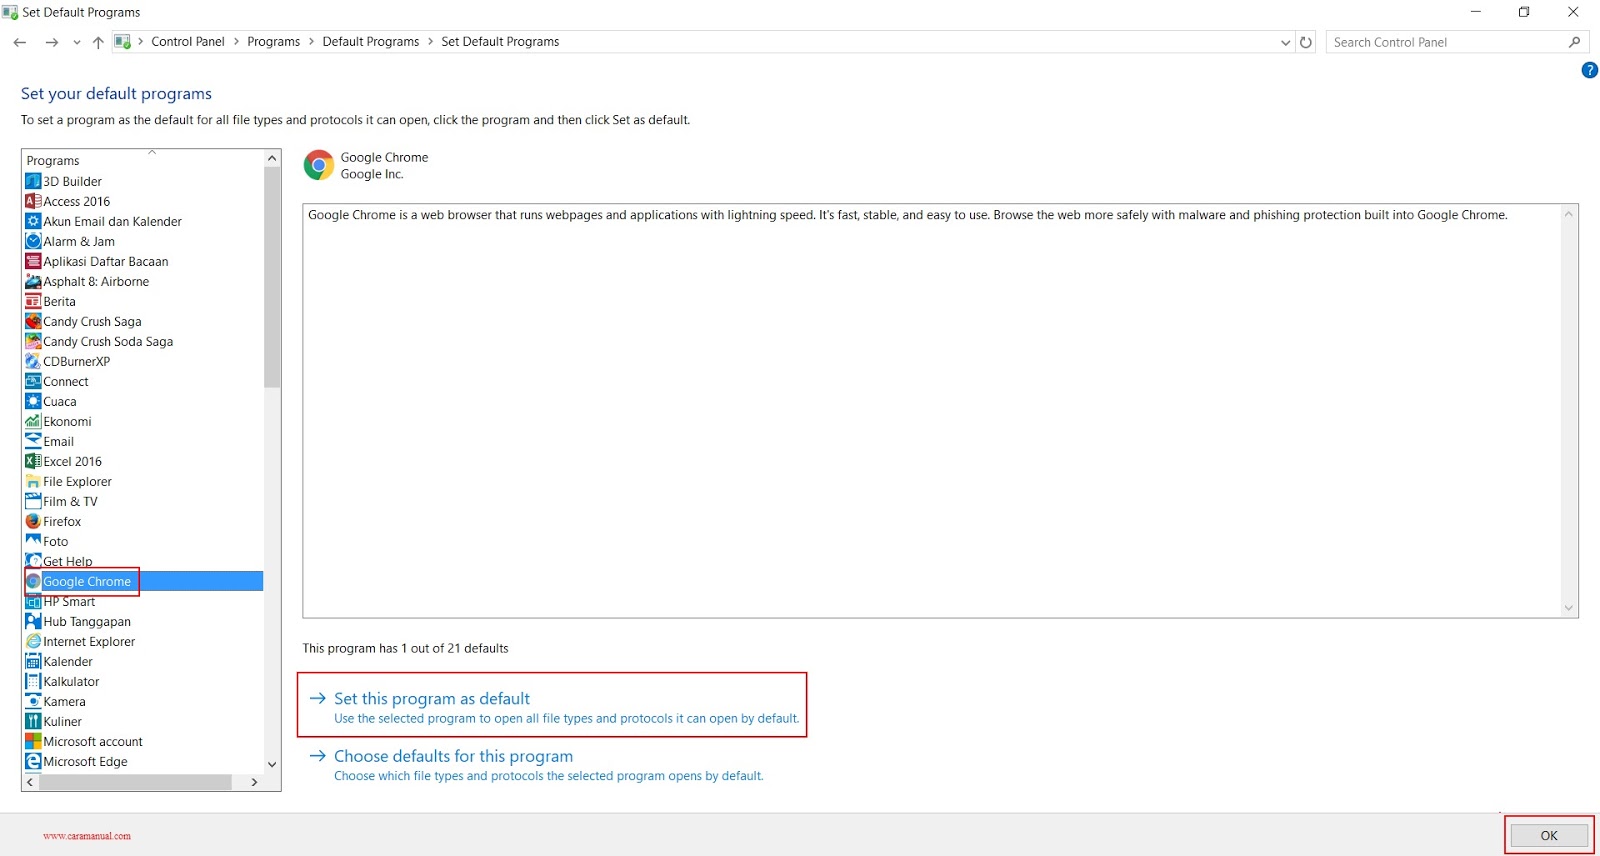Click the Access 2016 icon in list
The width and height of the screenshot is (1600, 856).
pos(33,201)
